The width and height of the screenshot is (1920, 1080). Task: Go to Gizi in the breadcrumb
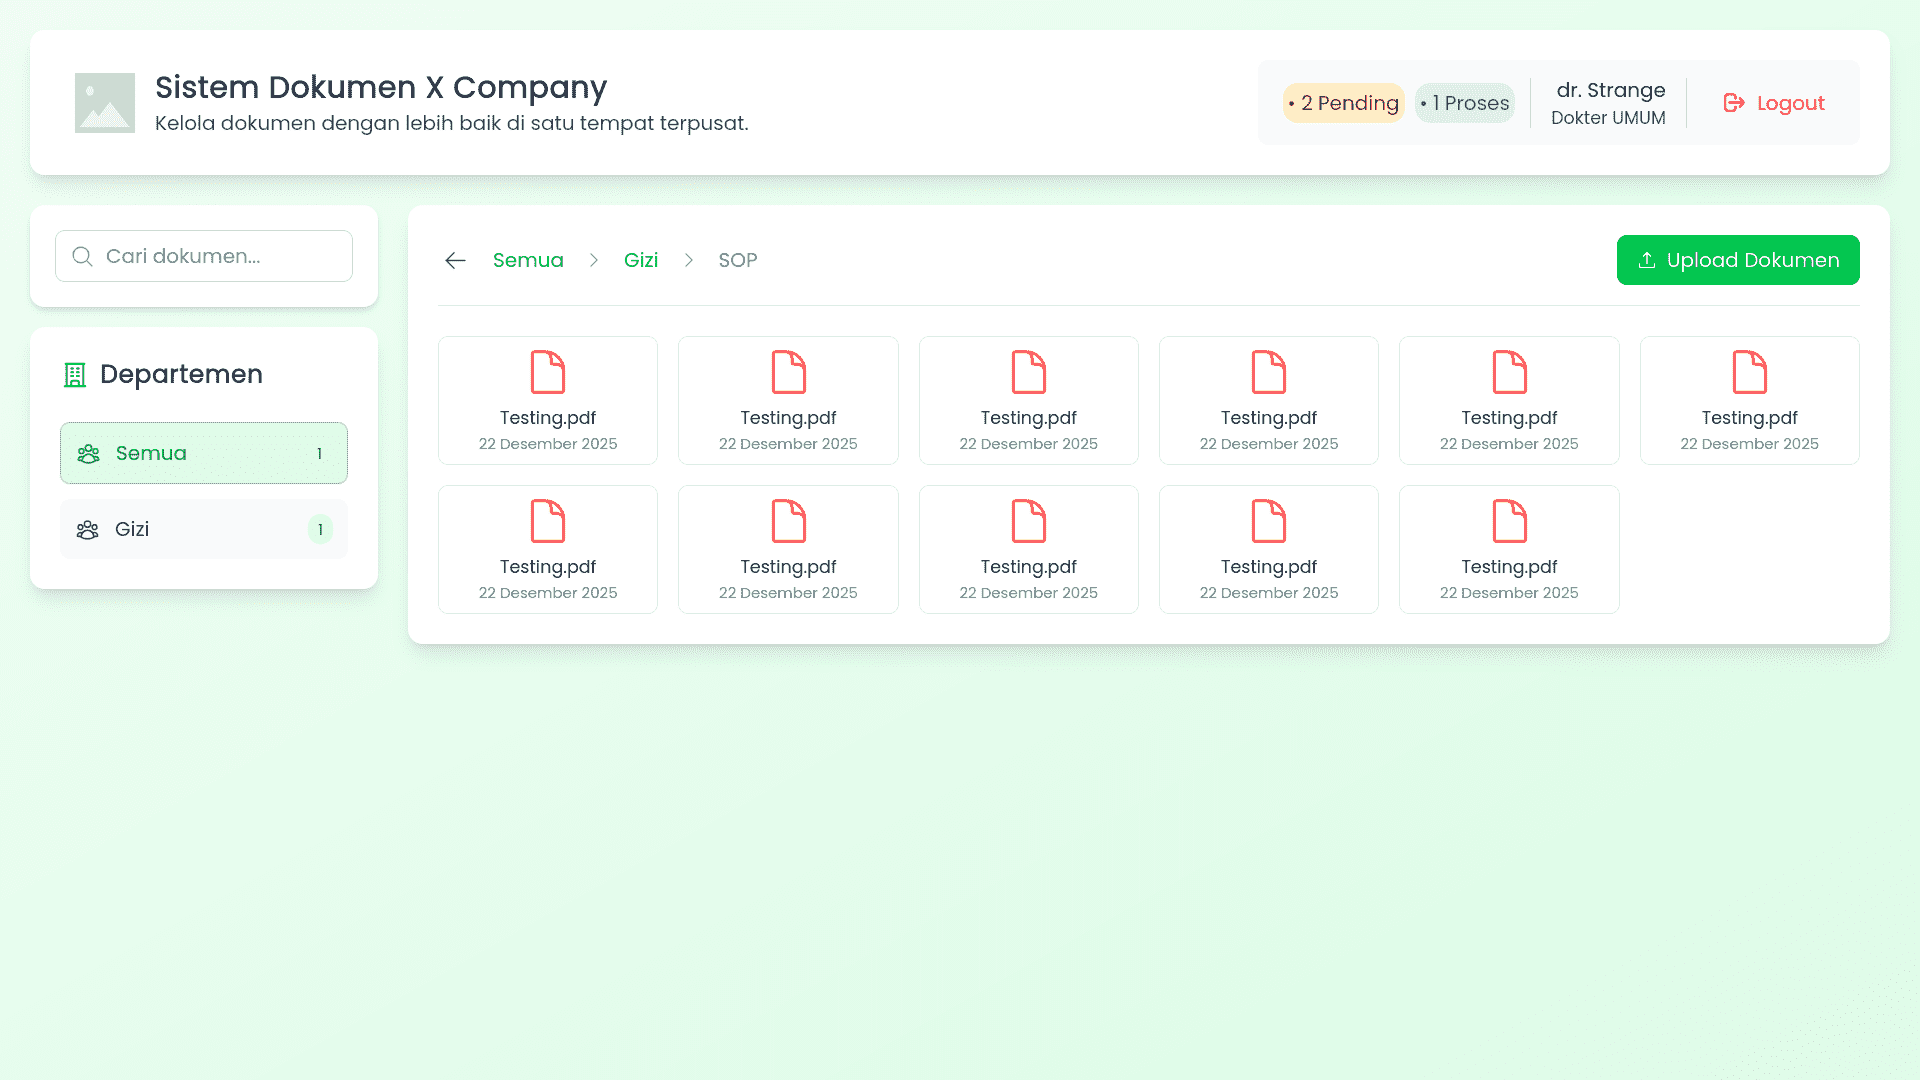641,260
